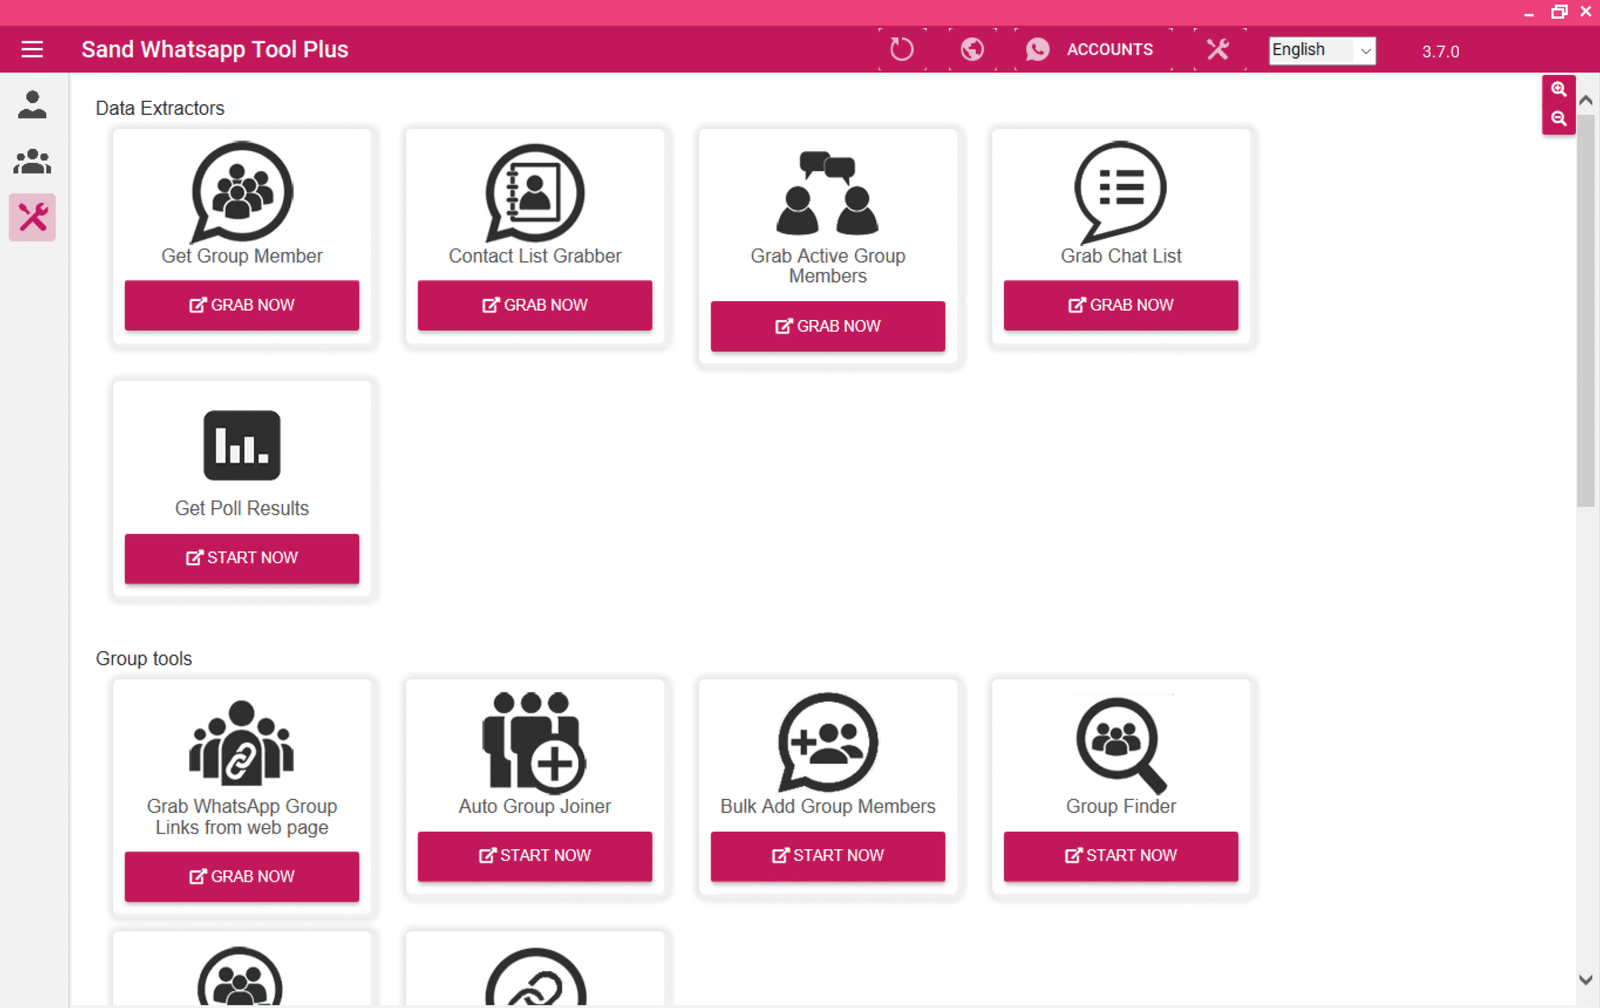Click the scrollbar up arrow

[x=1586, y=100]
